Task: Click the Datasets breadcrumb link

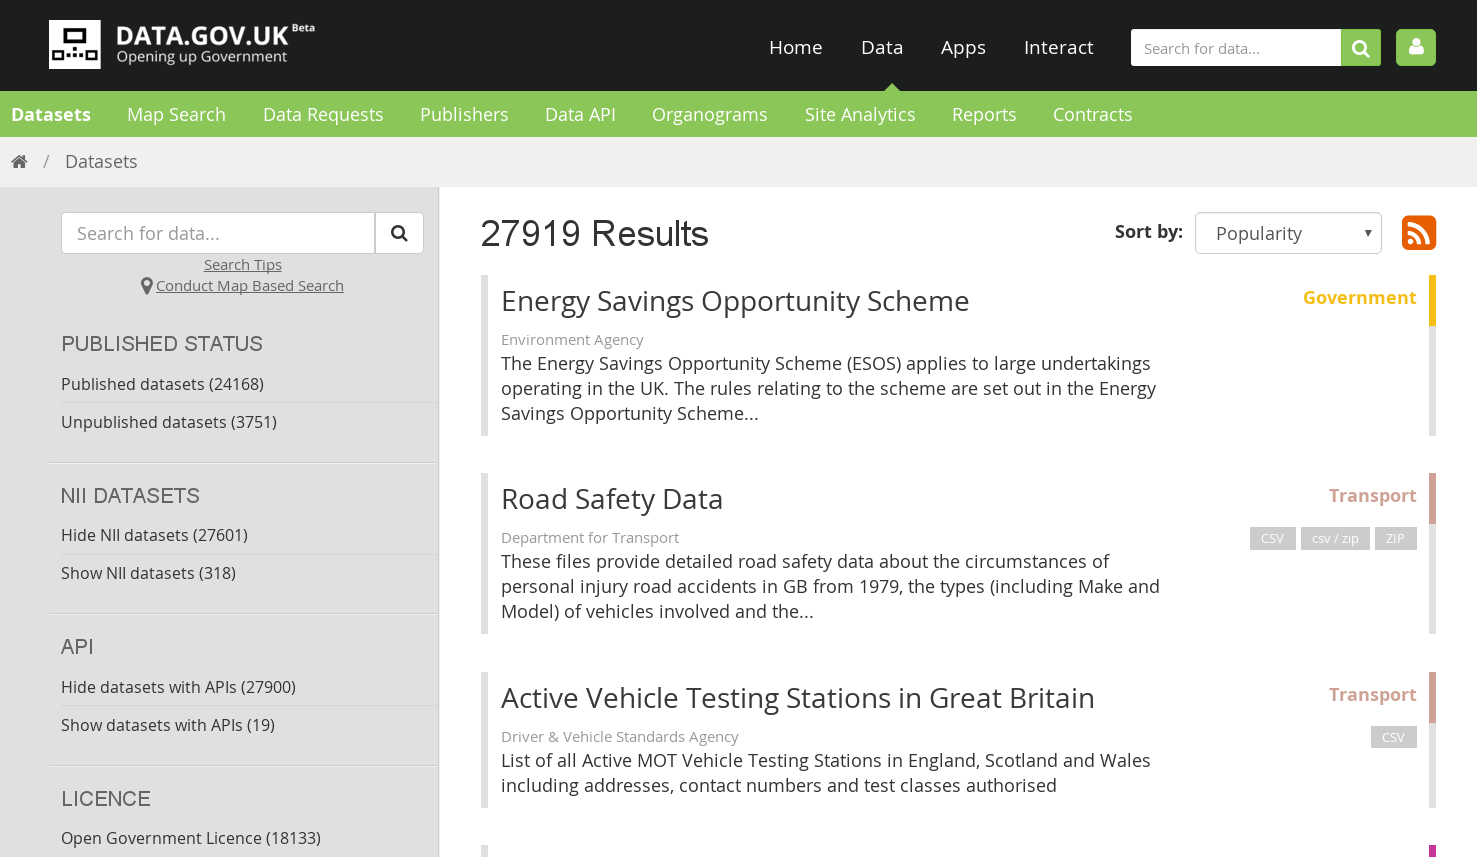Action: (101, 161)
